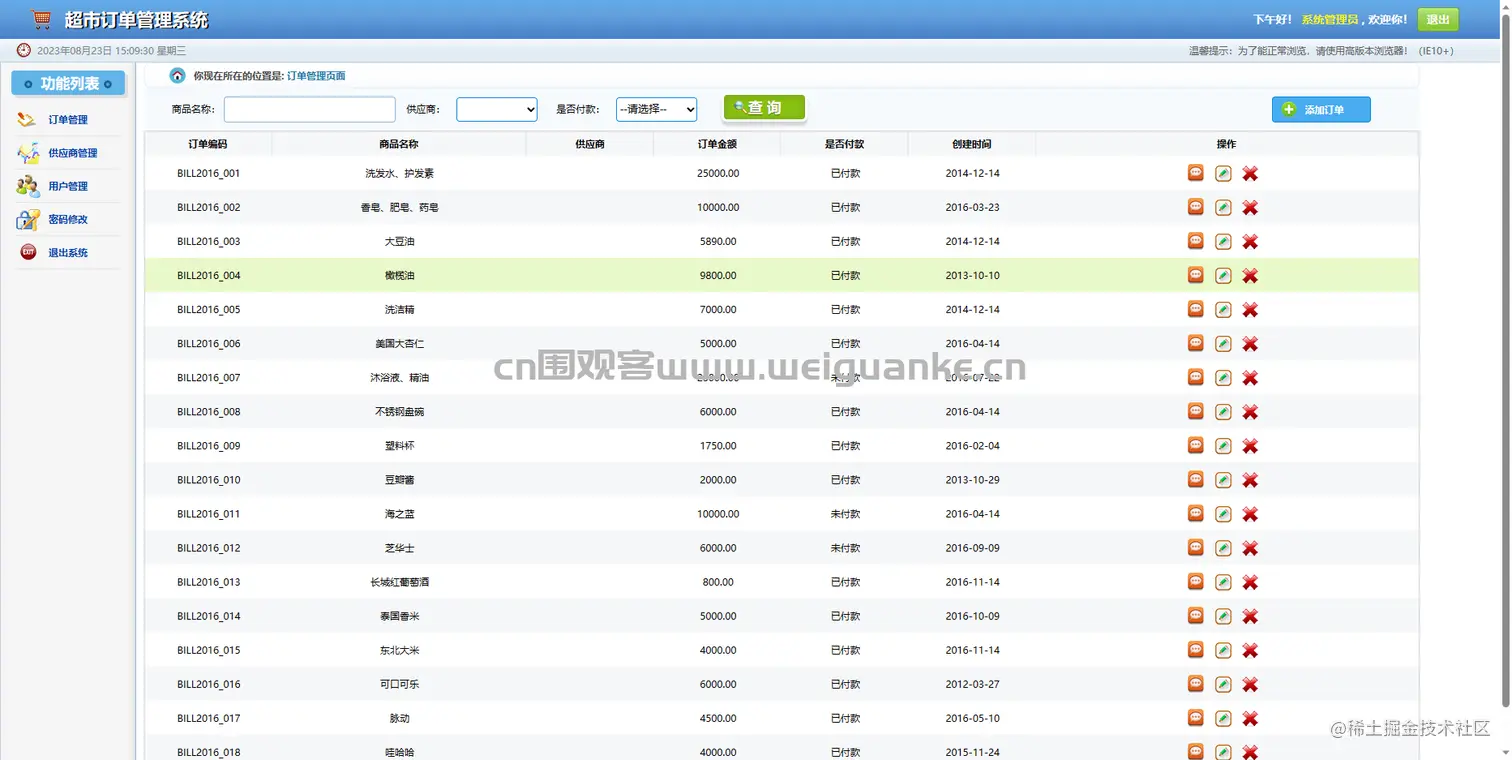This screenshot has width=1512, height=760.
Task: Click the 订单金额 column header
Action: (717, 144)
